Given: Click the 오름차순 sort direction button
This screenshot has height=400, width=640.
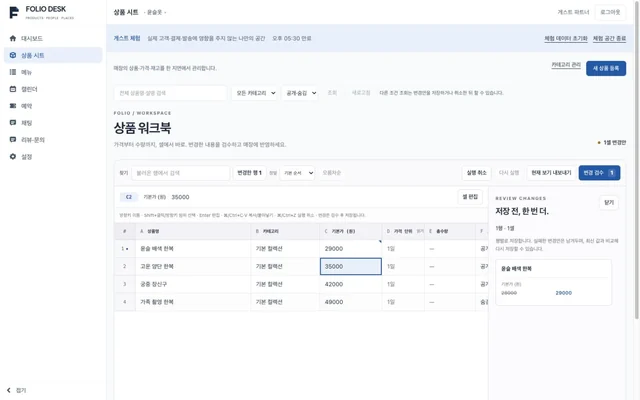Looking at the screenshot, I should pyautogui.click(x=331, y=173).
